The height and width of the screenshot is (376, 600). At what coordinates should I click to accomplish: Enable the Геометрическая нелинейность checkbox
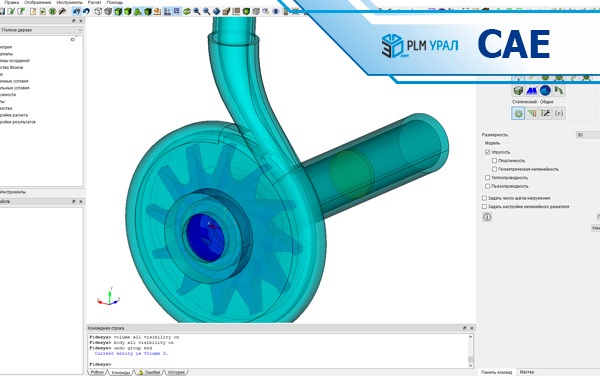tap(494, 169)
